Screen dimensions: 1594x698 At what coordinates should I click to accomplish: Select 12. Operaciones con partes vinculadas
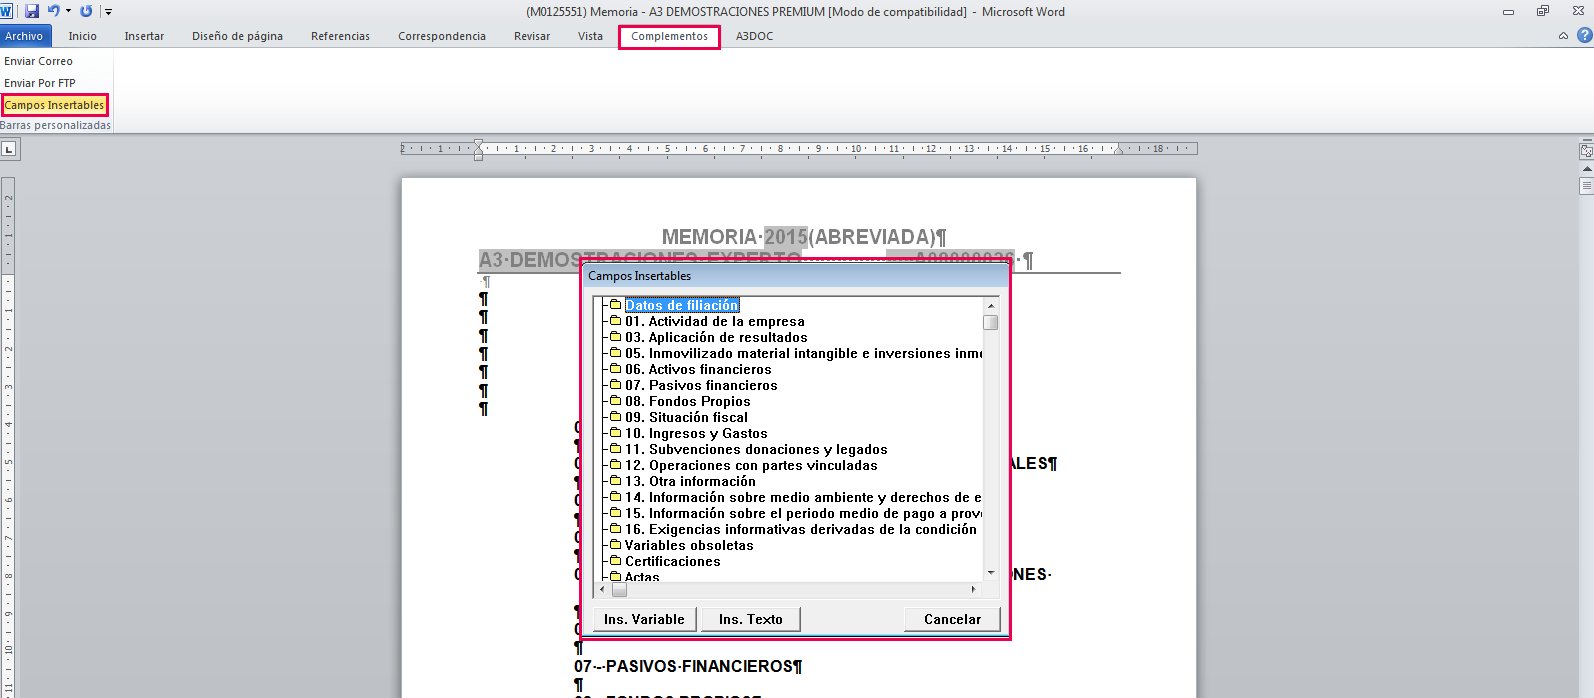(x=751, y=465)
